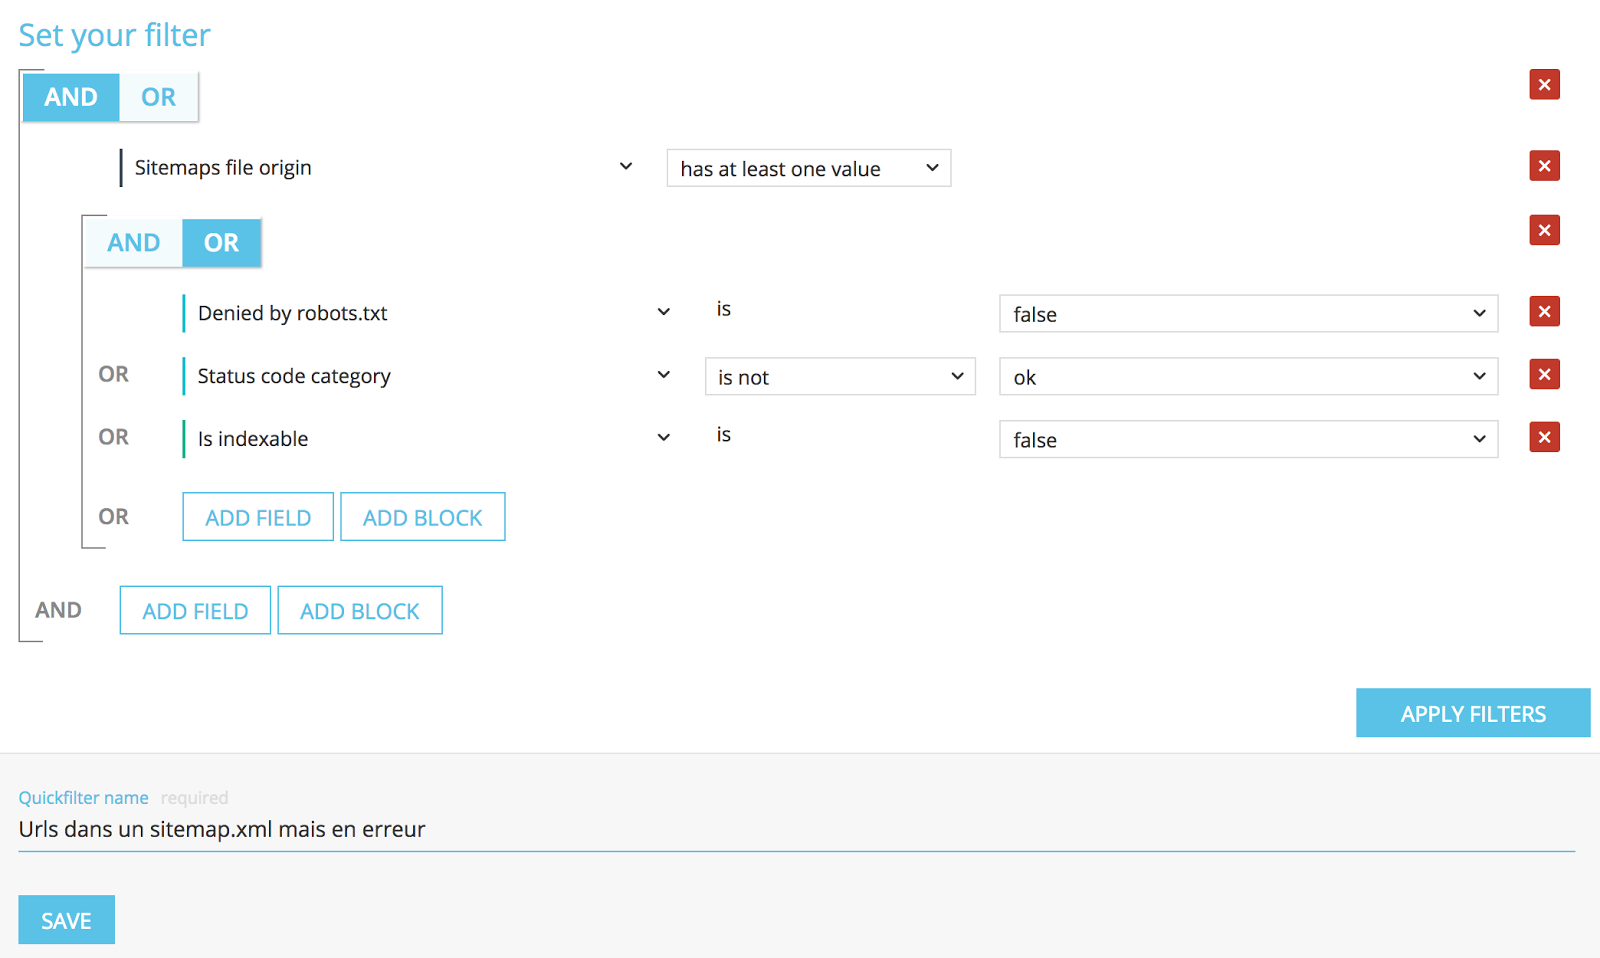Remove the Sitemaps file origin filter row
This screenshot has height=958, width=1600.
[x=1544, y=166]
